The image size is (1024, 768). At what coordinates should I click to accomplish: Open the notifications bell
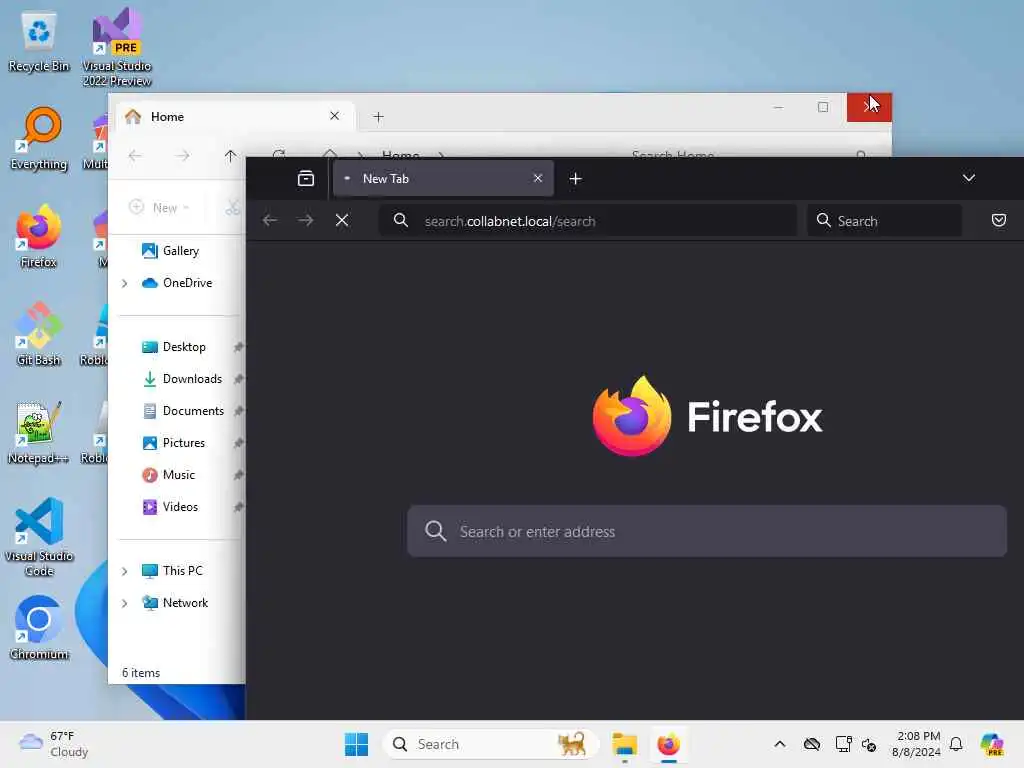956,744
